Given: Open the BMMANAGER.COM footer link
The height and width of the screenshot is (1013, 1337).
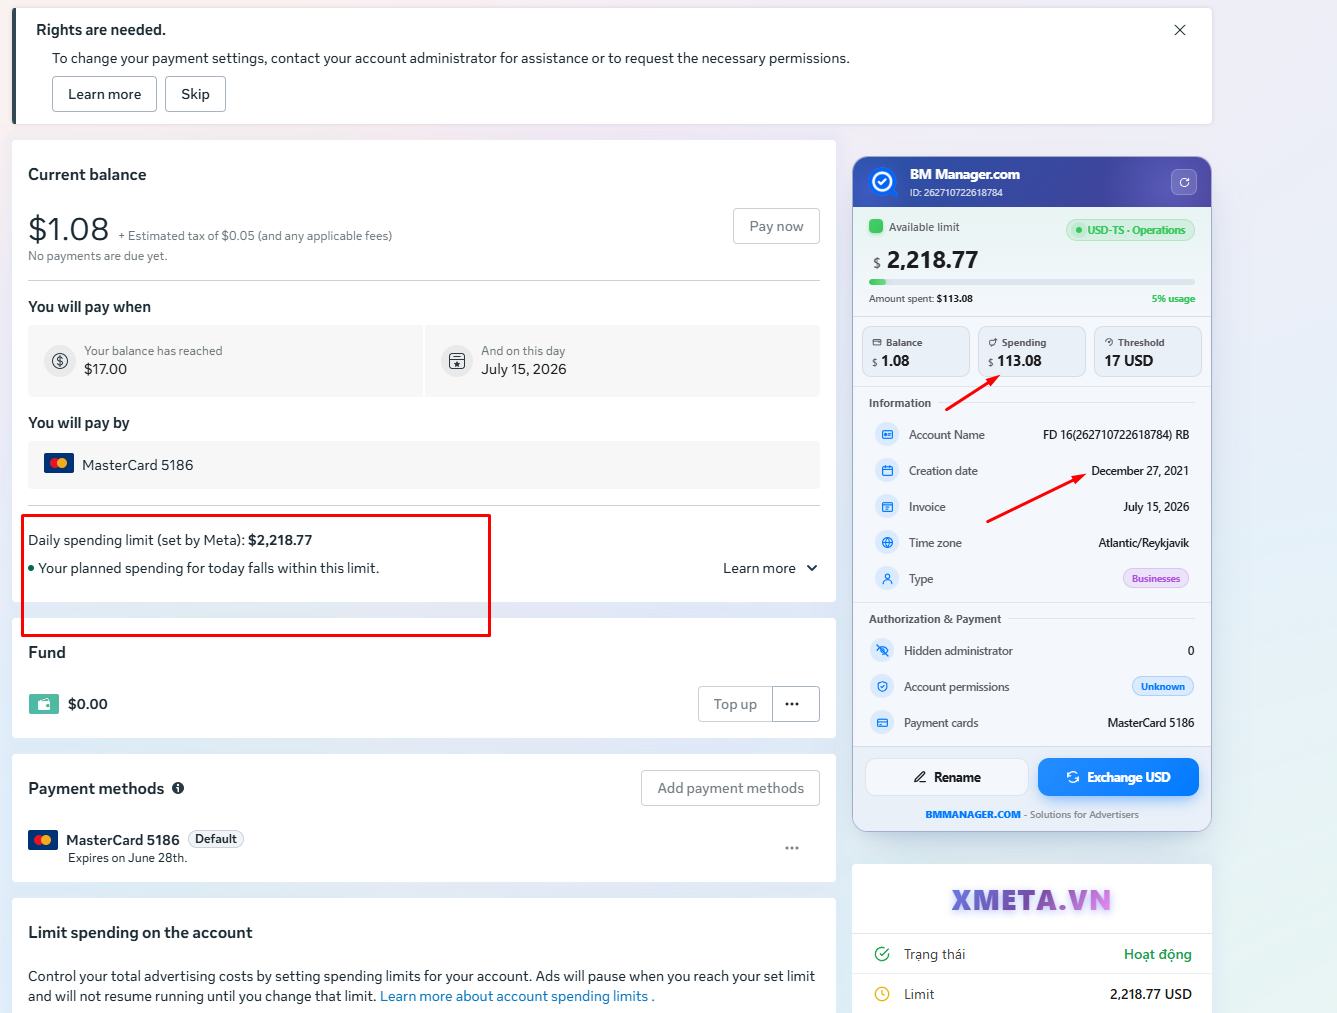Looking at the screenshot, I should (973, 815).
